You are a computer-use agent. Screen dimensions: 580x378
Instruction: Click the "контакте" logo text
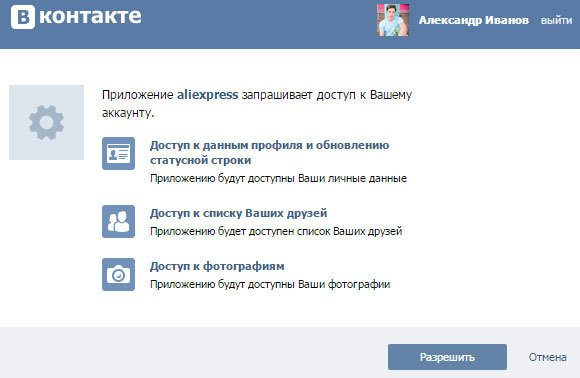90,17
